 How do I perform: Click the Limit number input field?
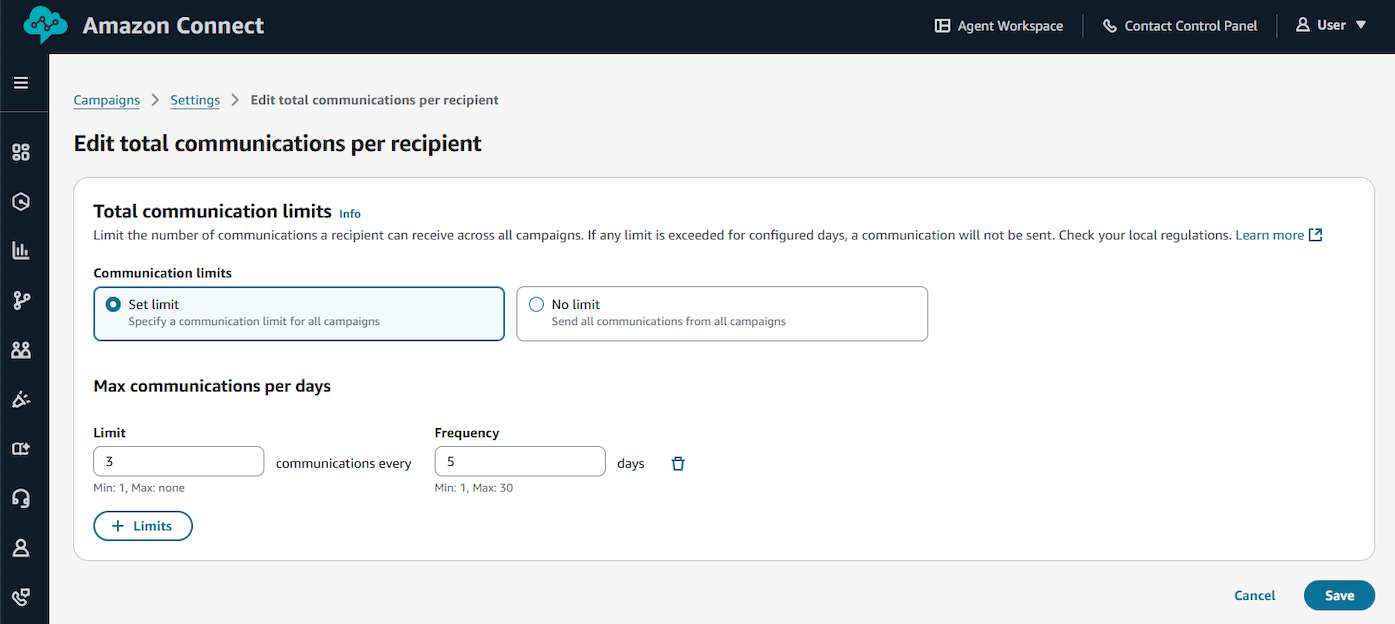(178, 462)
